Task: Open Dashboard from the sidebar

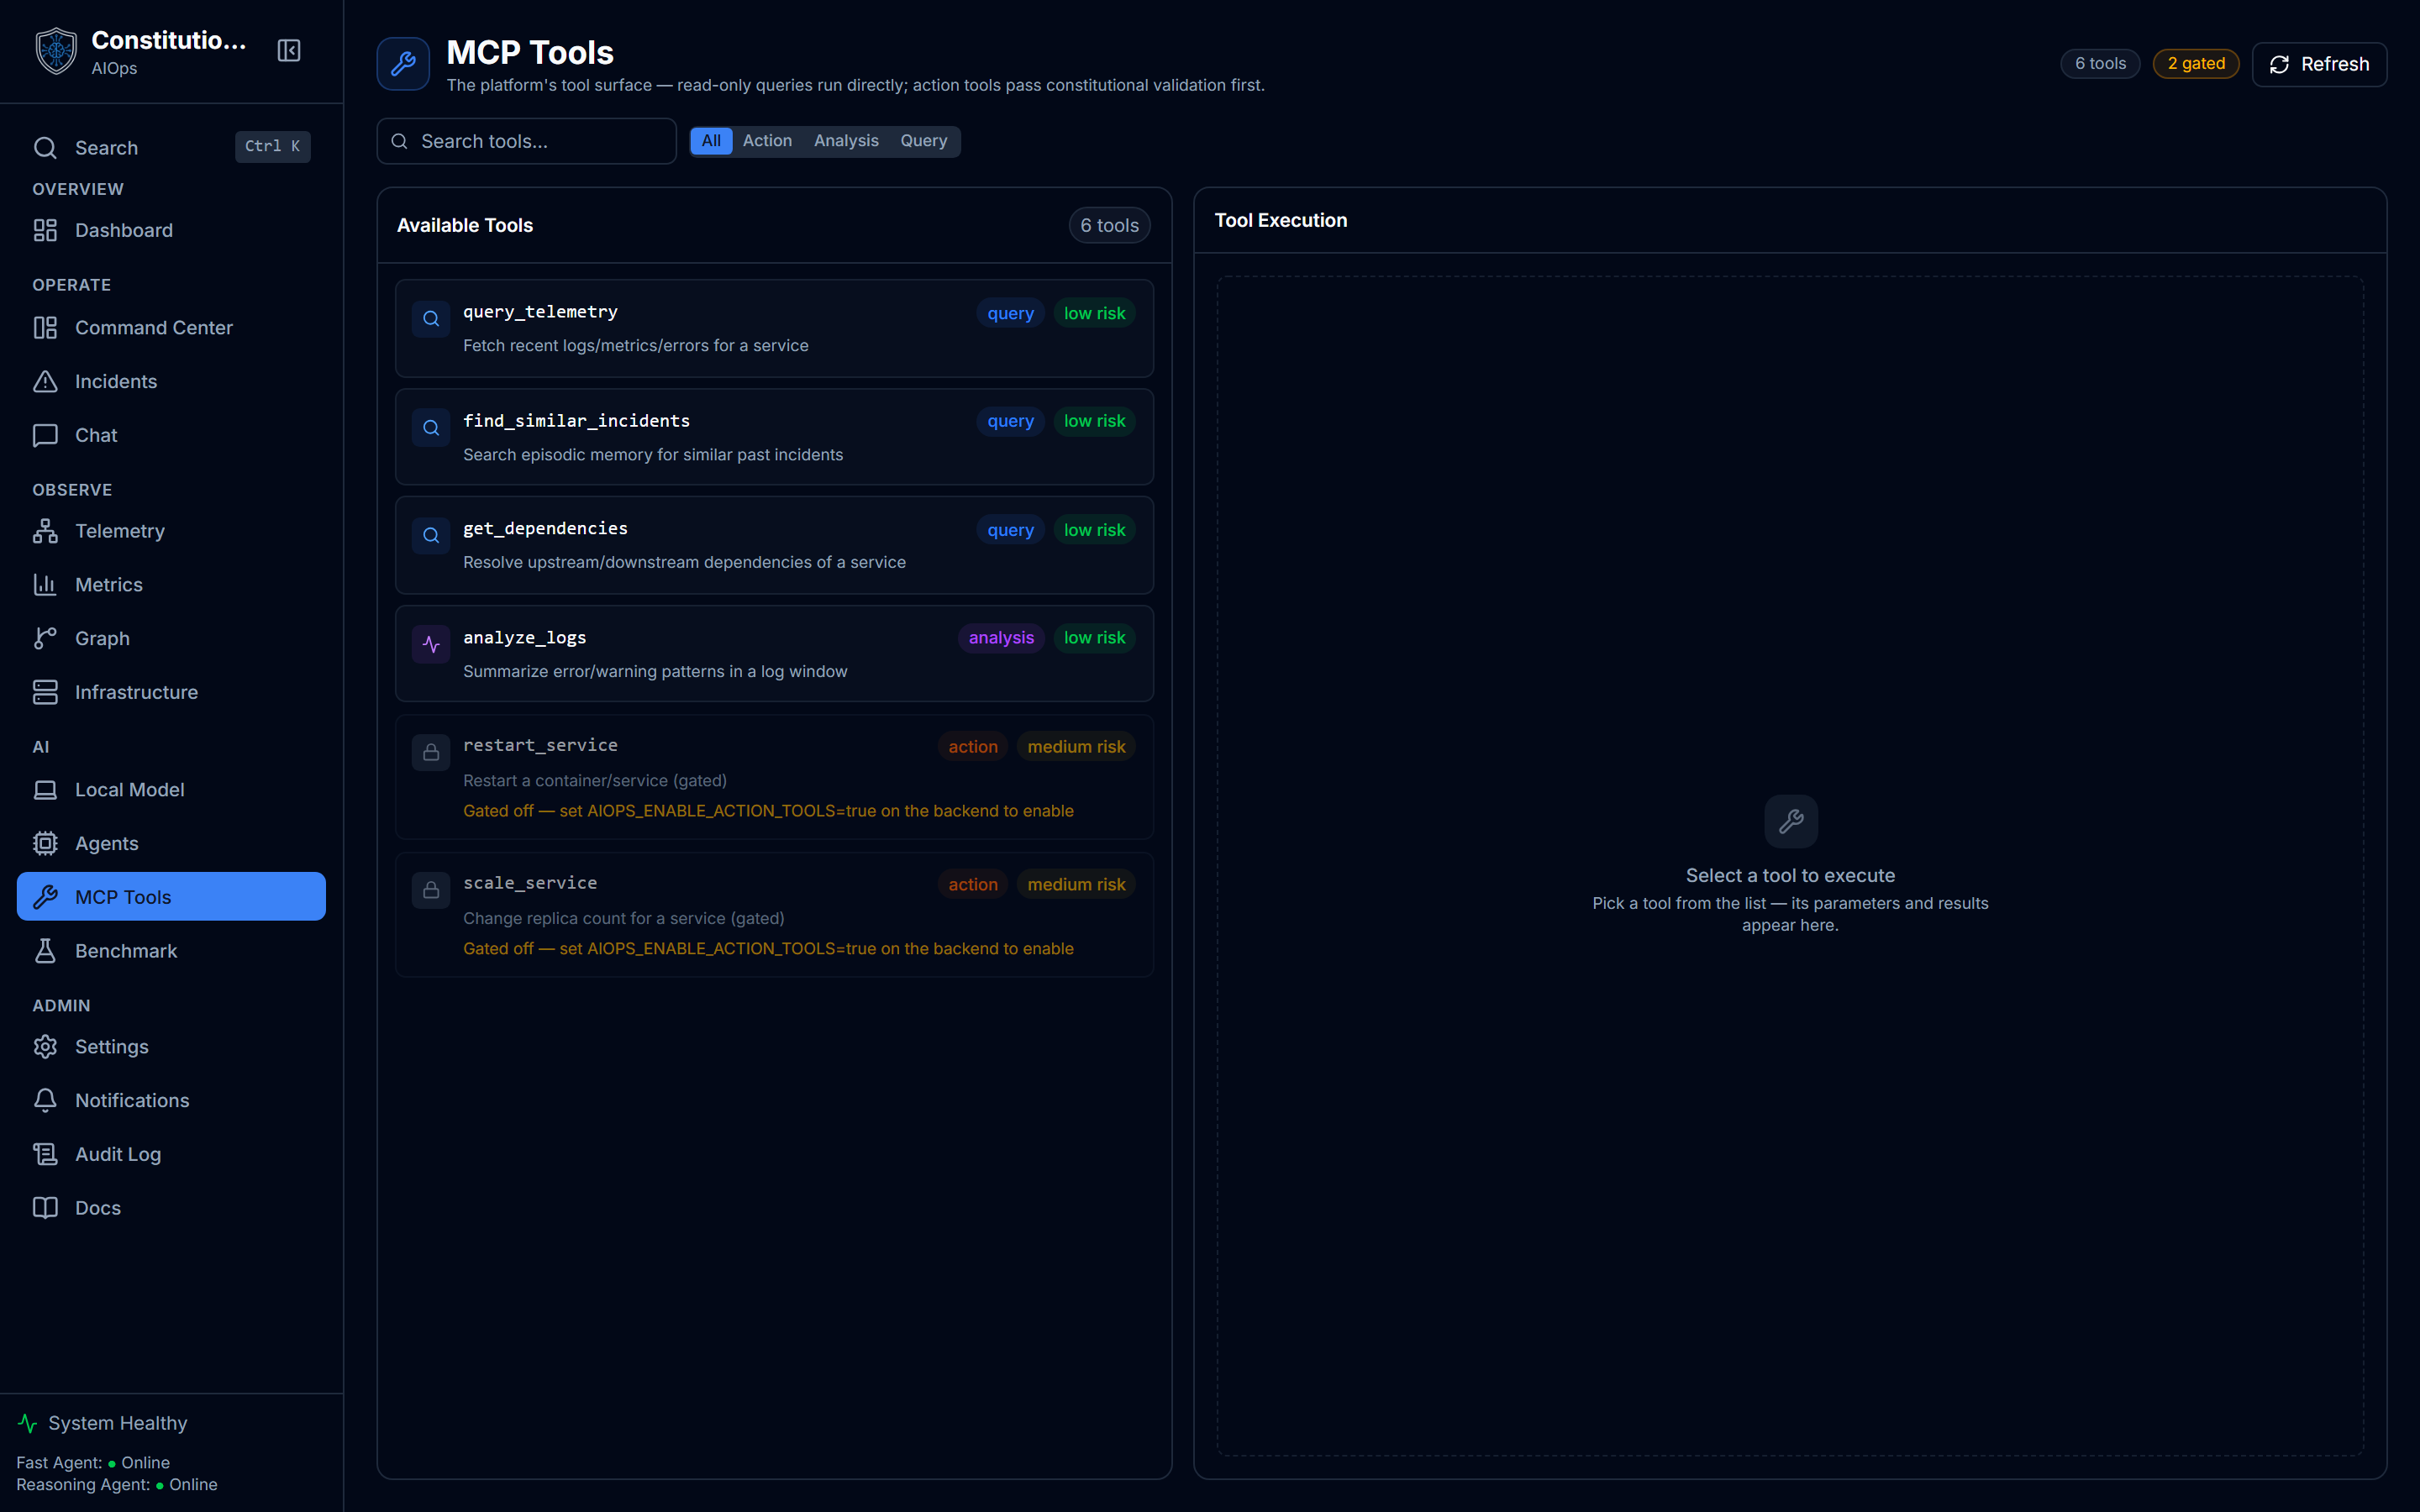Action: pos(171,230)
